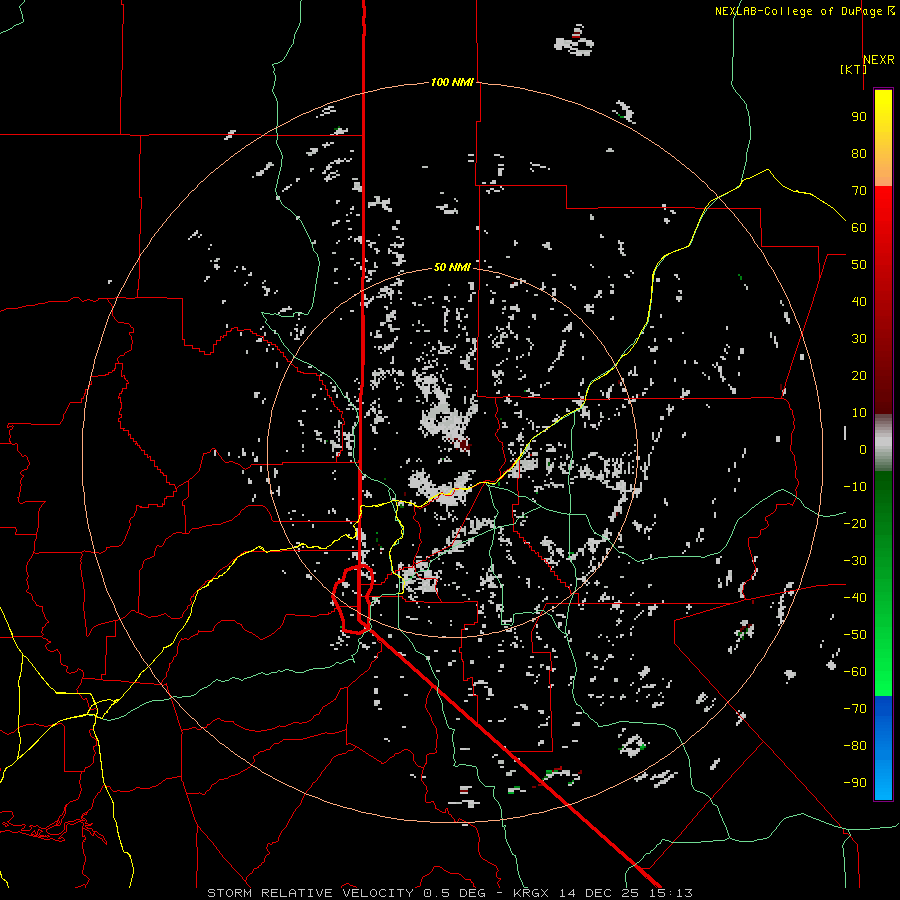Image resolution: width=900 pixels, height=900 pixels.
Task: Click the 50 value on the velocity scale
Action: point(859,265)
